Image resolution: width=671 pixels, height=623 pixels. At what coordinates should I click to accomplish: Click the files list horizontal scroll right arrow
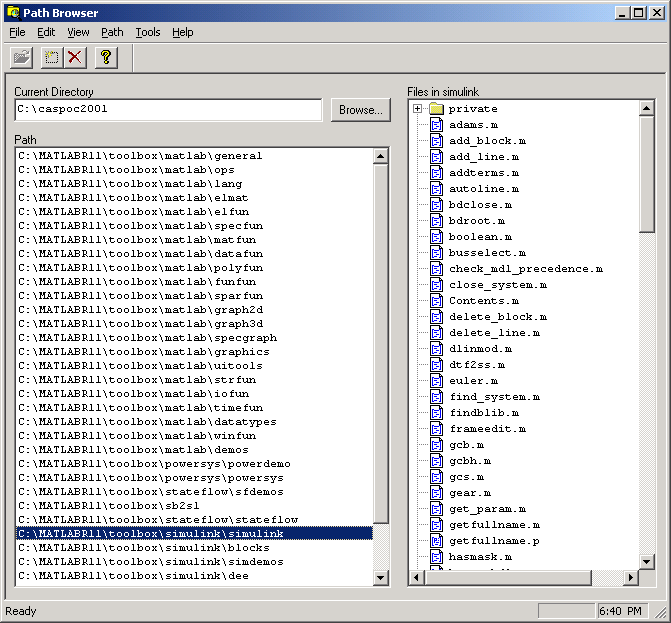click(x=630, y=577)
